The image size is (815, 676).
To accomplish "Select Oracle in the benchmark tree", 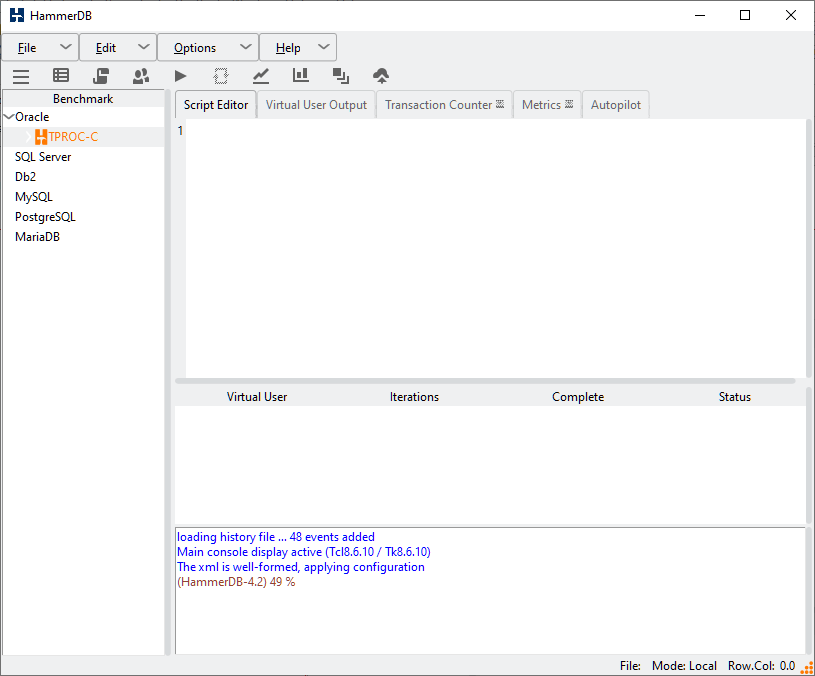I will [32, 116].
